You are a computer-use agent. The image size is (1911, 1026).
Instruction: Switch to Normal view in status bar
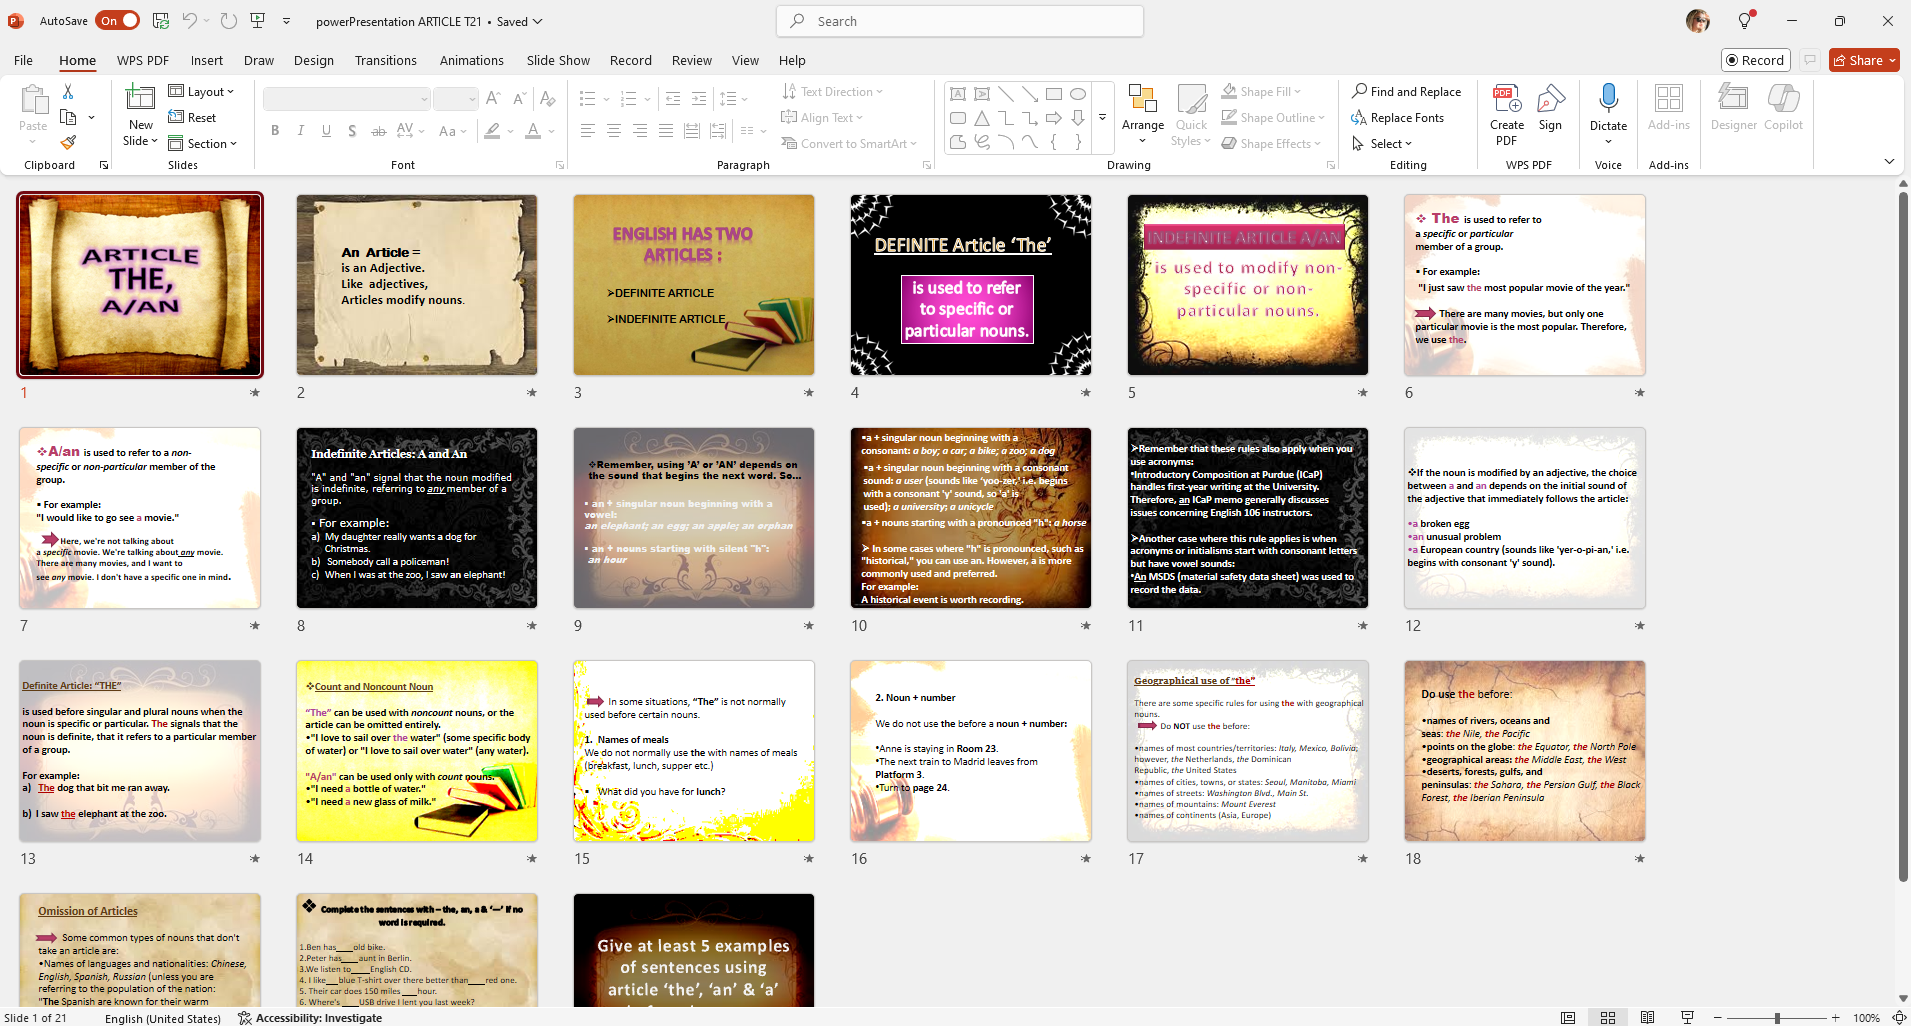tap(1568, 1017)
